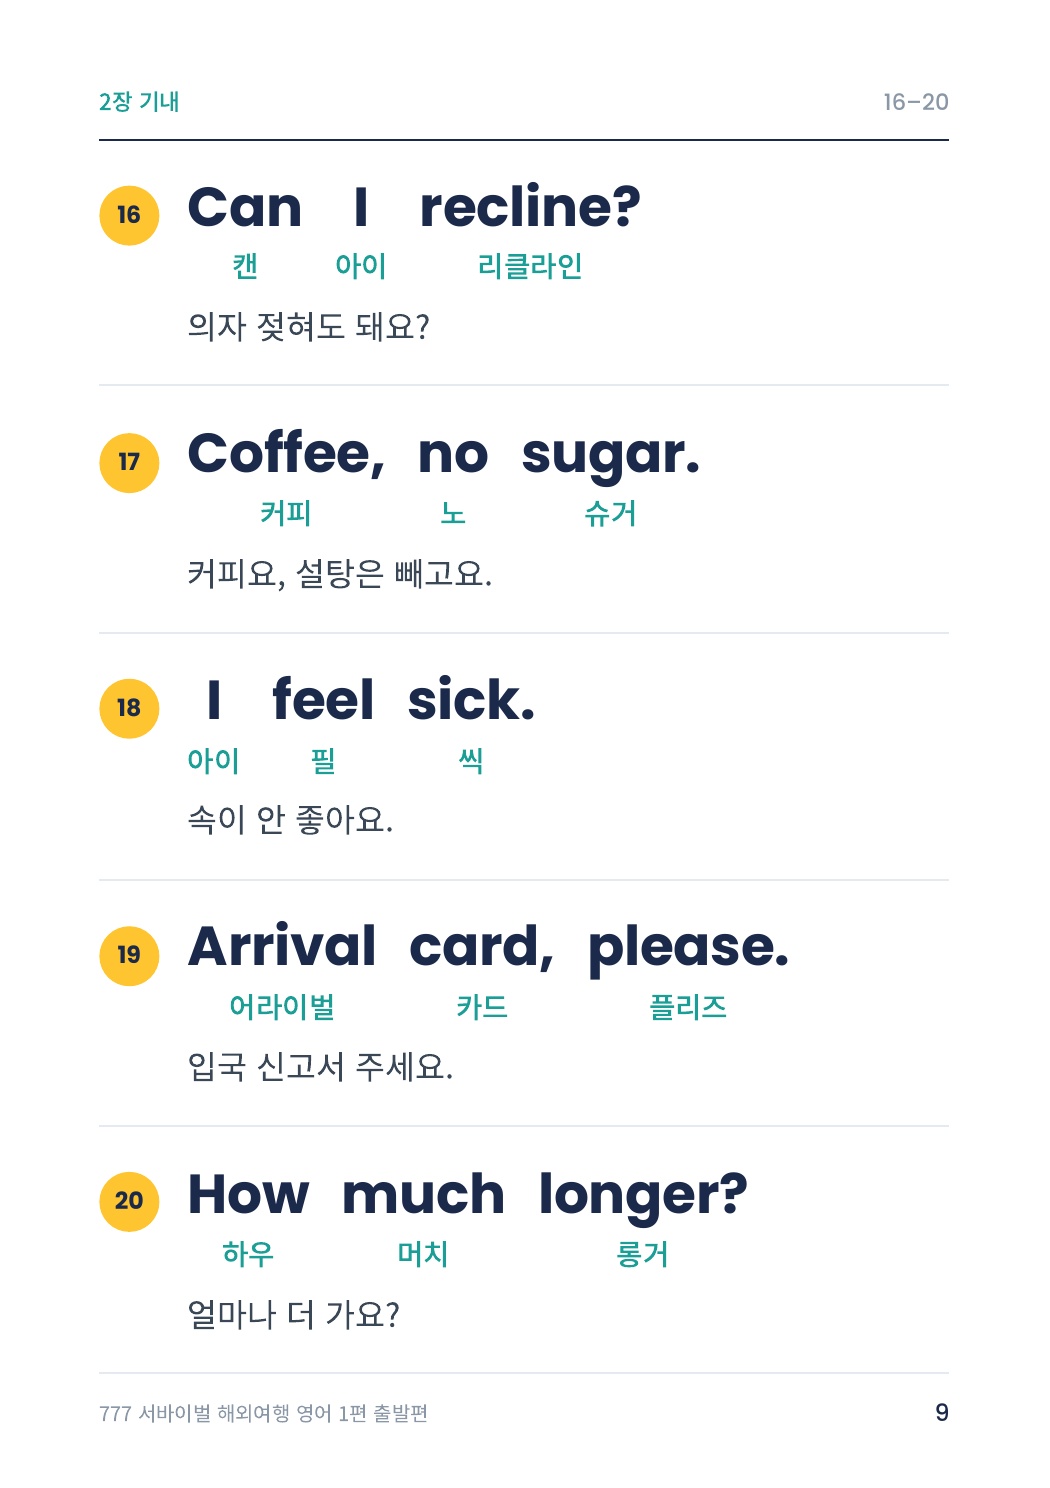Click the word 'Coffee,' in phrase 17
The image size is (1050, 1488).
(286, 455)
